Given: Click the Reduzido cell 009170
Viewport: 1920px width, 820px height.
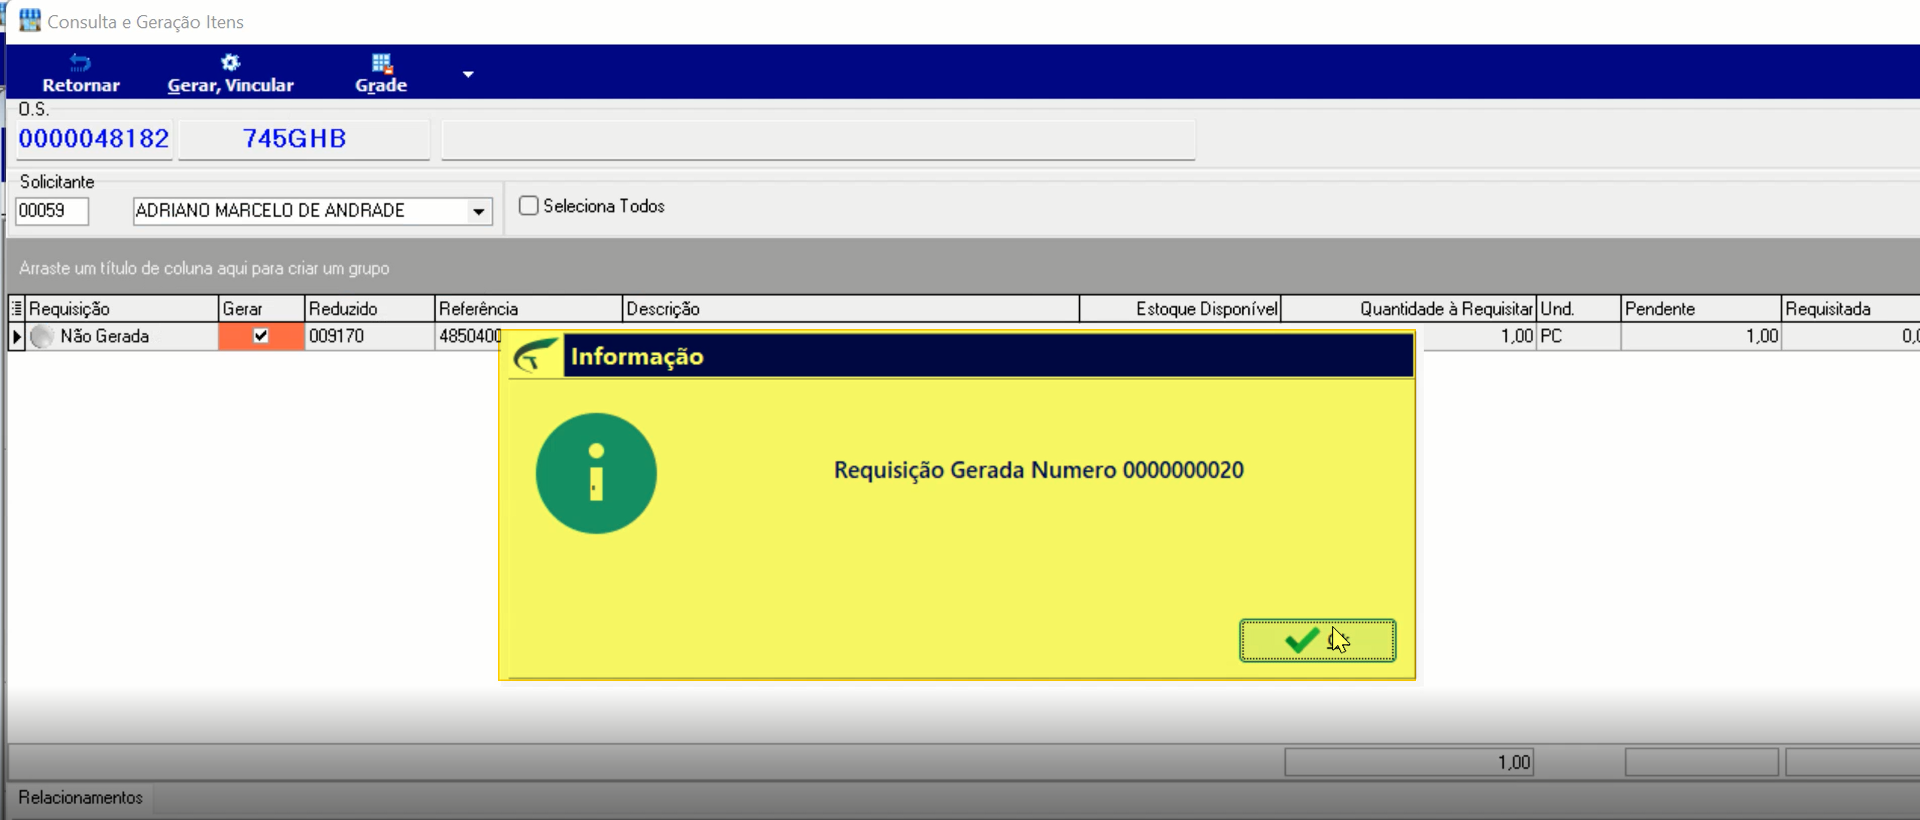Looking at the screenshot, I should (369, 337).
